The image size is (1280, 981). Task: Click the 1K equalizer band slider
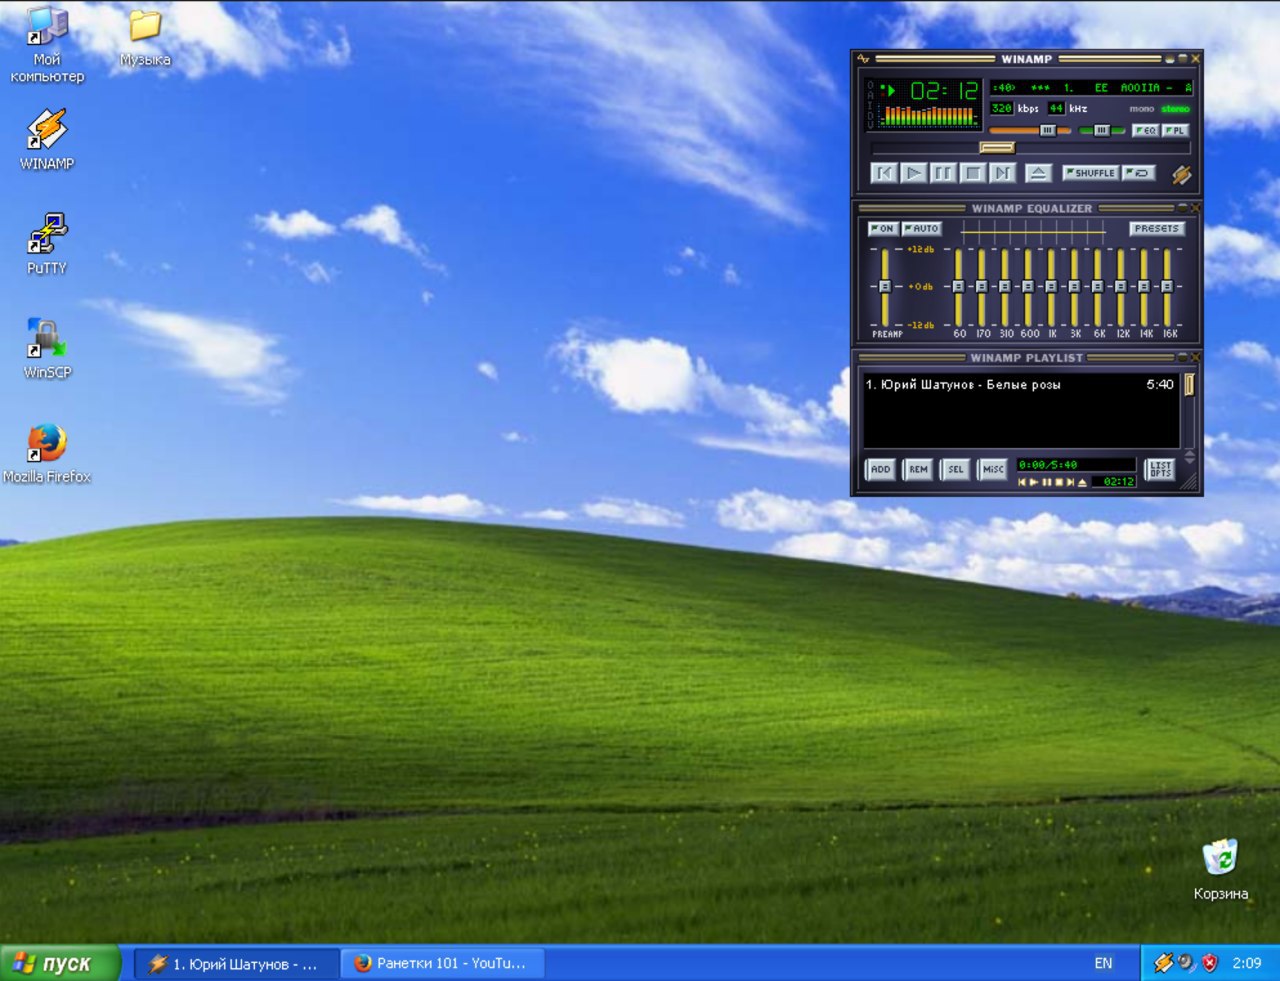point(1051,287)
